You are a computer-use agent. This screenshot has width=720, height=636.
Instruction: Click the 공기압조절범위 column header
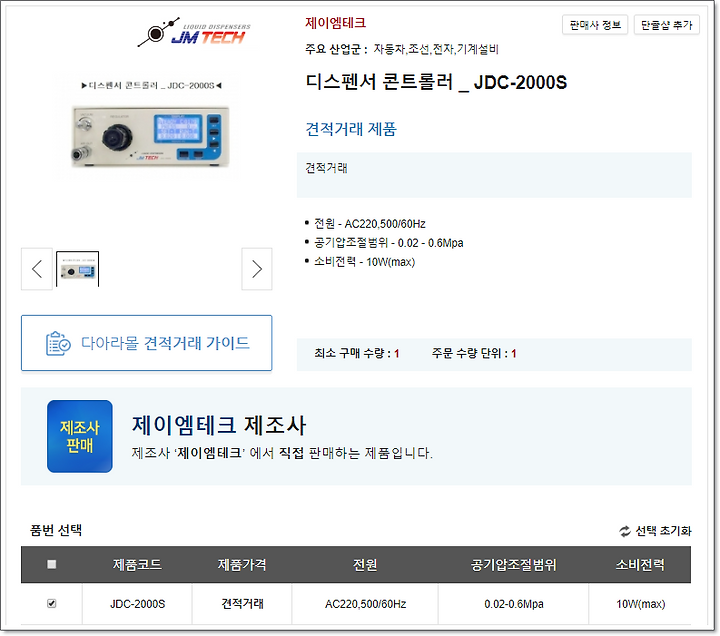point(513,564)
